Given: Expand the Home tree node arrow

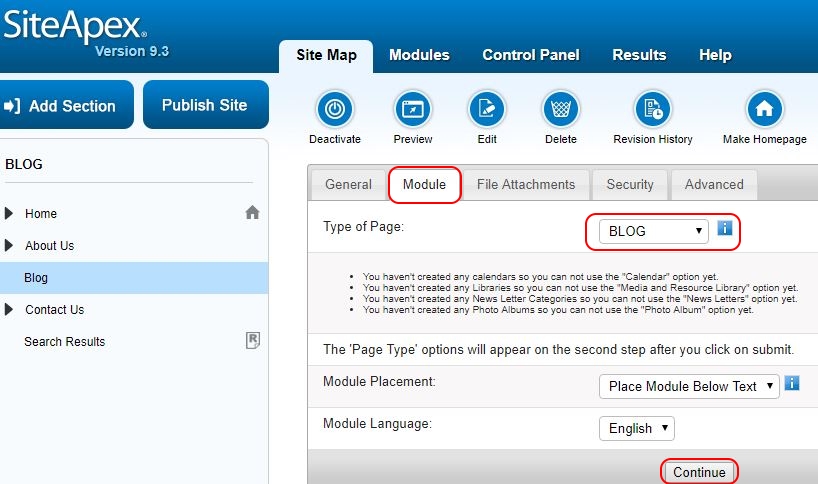Looking at the screenshot, I should coord(8,213).
